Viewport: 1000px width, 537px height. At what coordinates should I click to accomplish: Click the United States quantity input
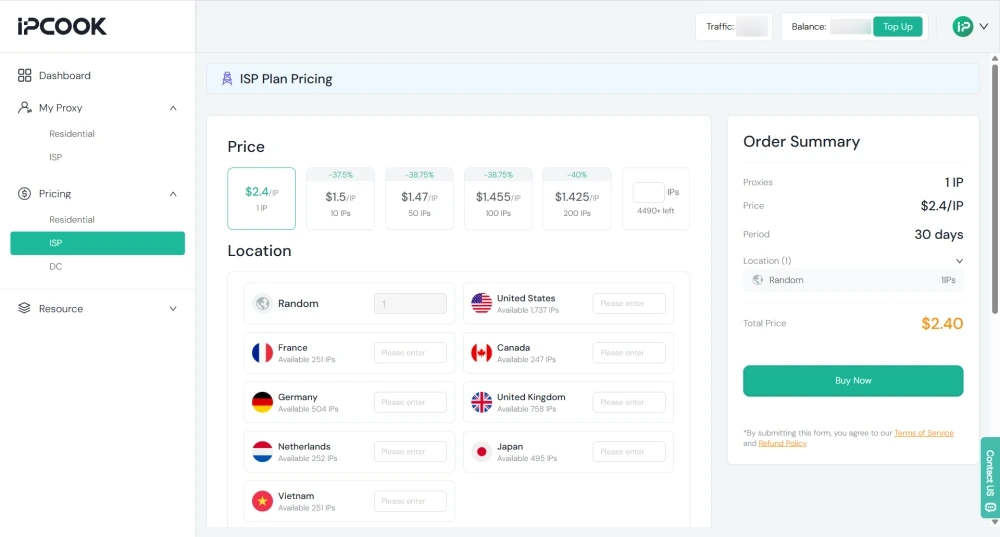[x=629, y=304]
